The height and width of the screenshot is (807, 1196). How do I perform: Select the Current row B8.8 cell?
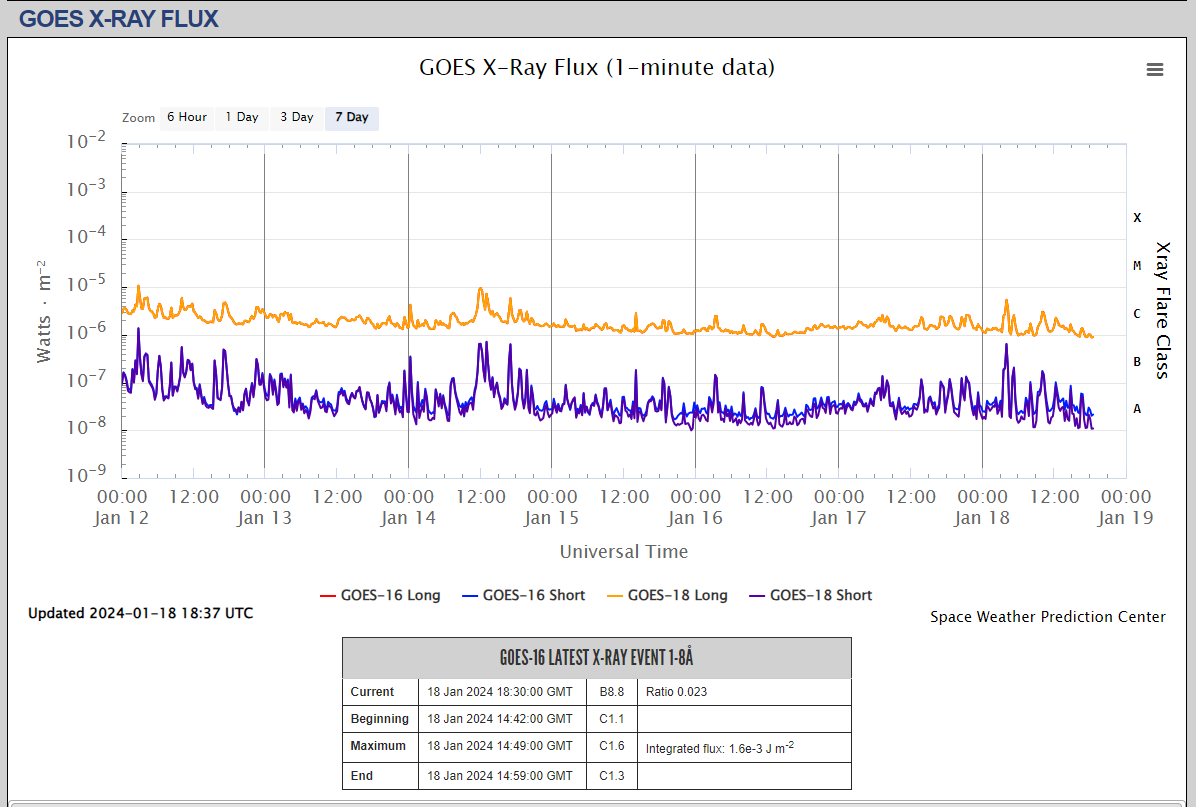click(x=612, y=692)
